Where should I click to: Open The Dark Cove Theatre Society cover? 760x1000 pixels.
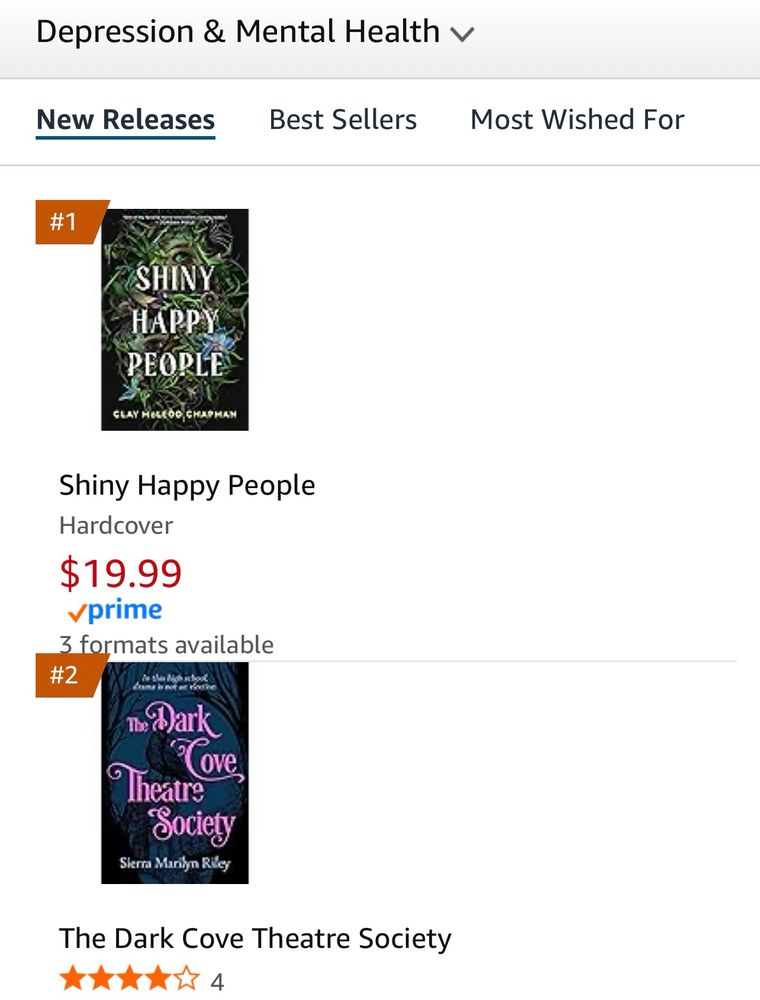point(175,773)
